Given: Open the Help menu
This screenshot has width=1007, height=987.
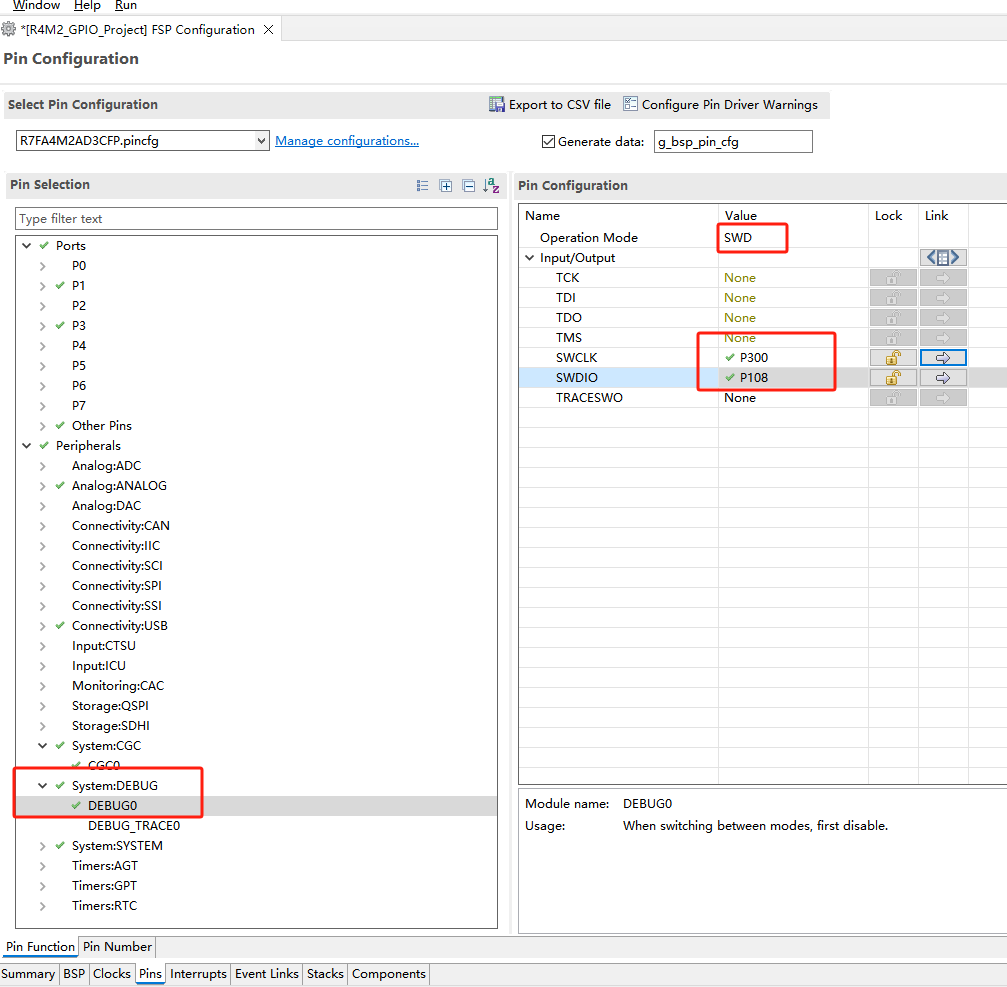Looking at the screenshot, I should coord(87,5).
